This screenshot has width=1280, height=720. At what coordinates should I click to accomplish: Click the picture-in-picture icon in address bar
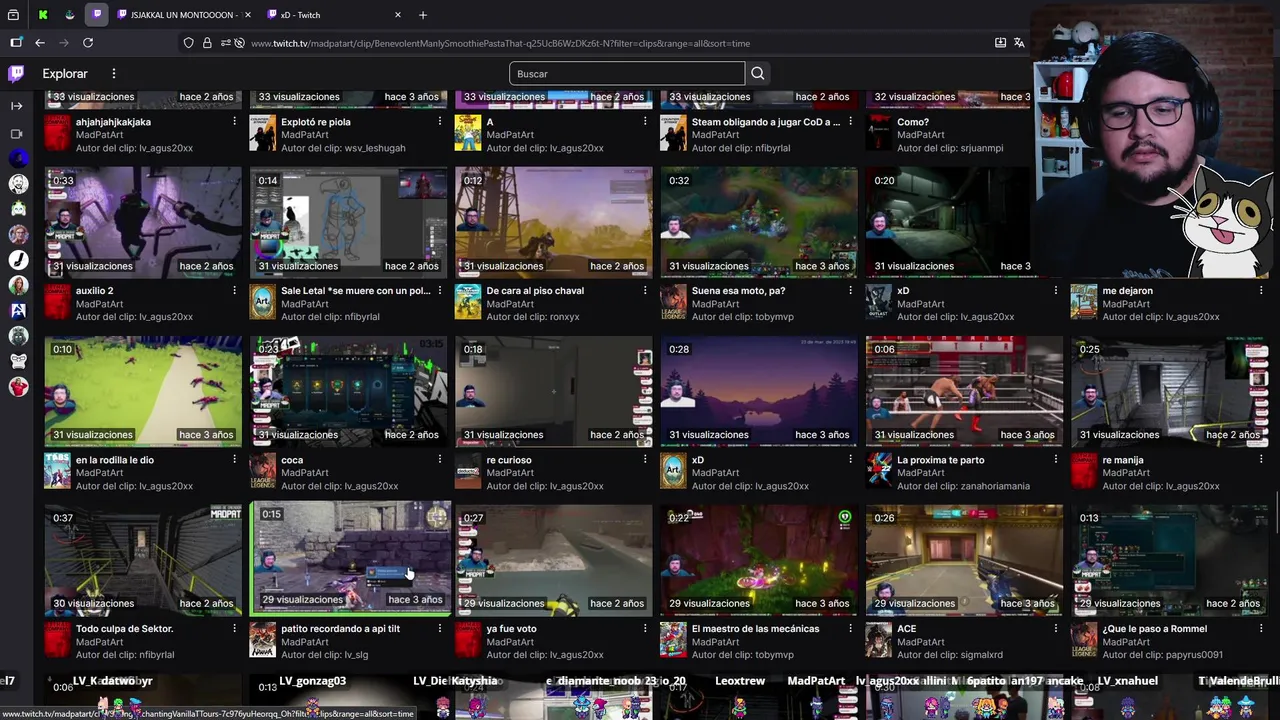(1000, 43)
